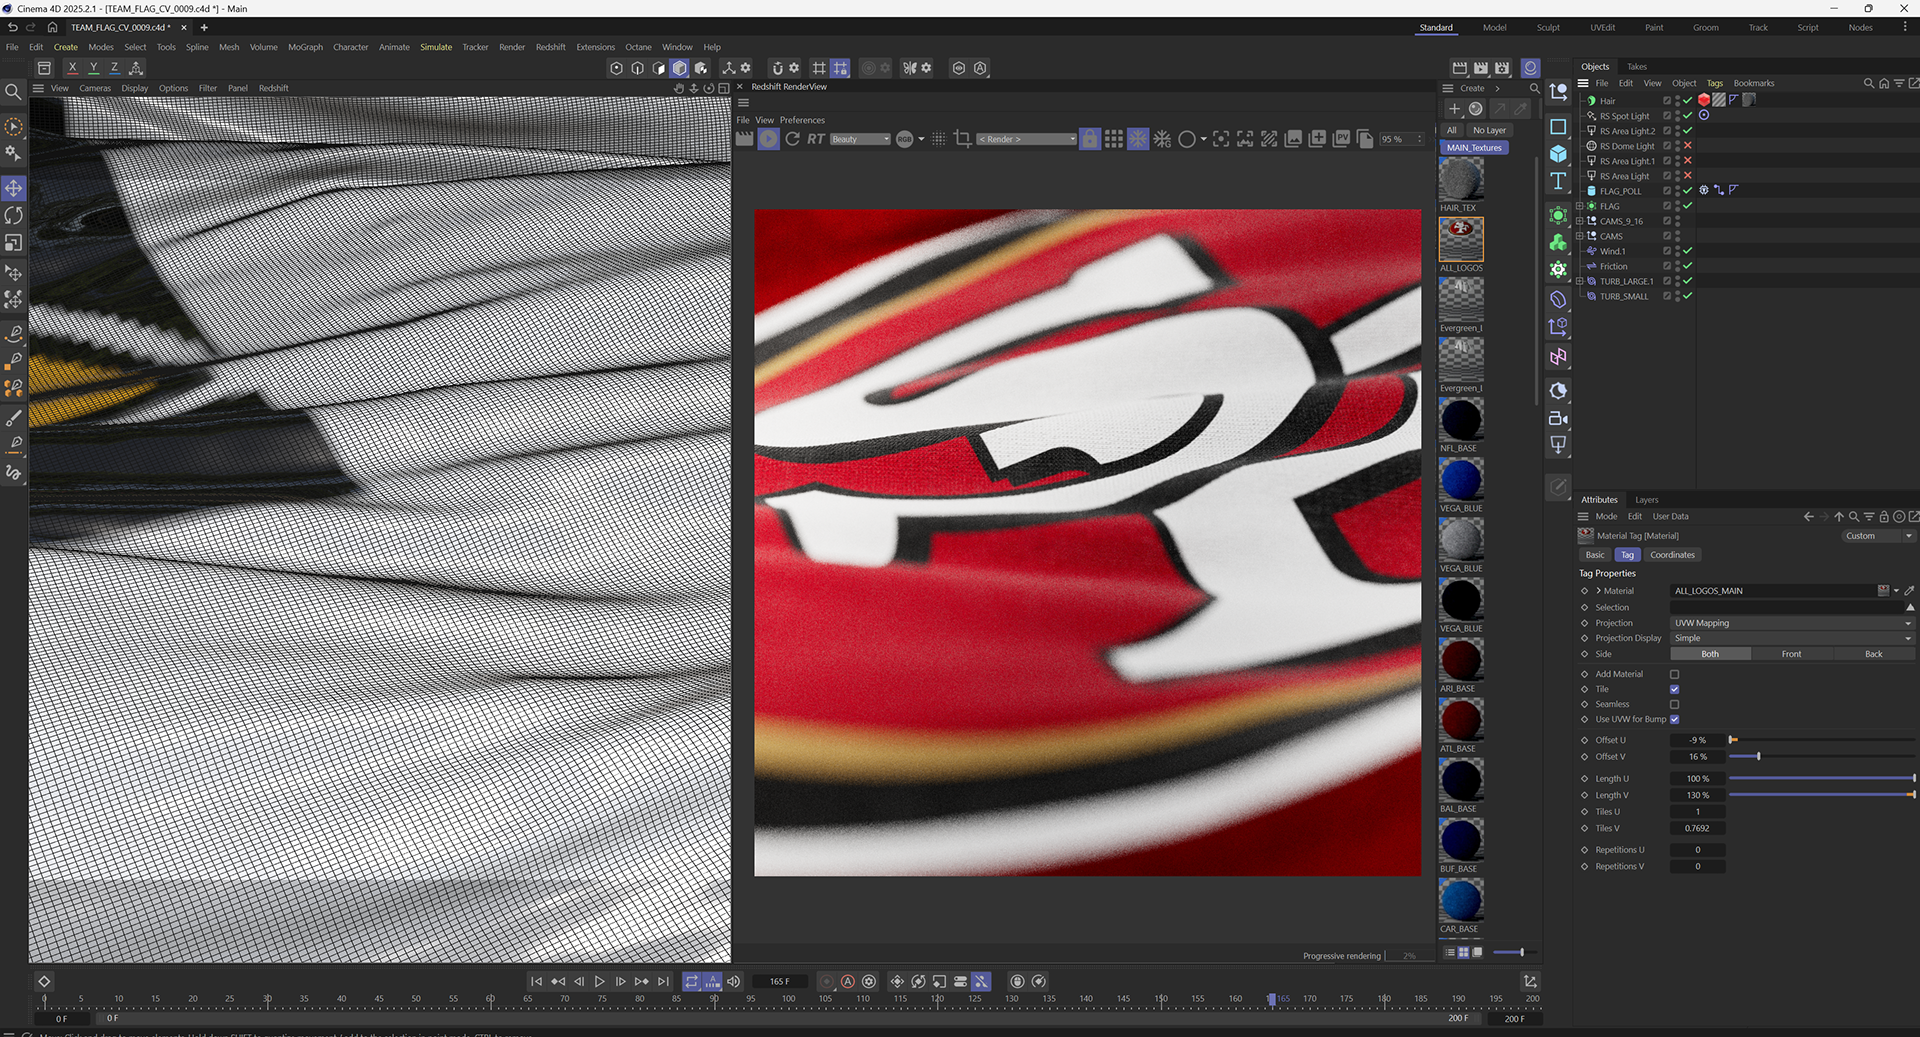The image size is (1920, 1037).
Task: Click the Text spline T icon
Action: tap(1558, 181)
